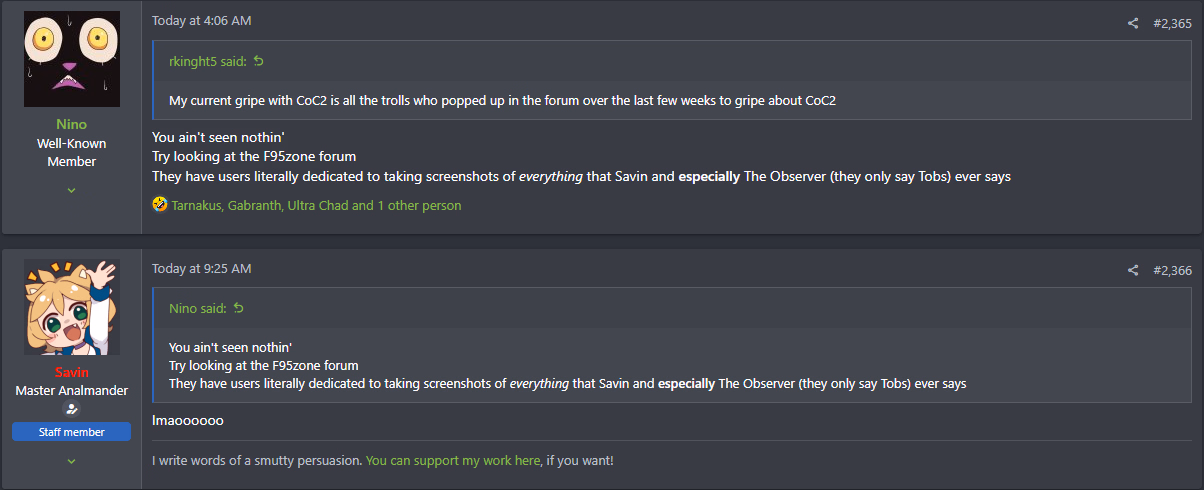Expand the chevron under Nino's user info
Viewport: 1204px width, 490px height.
[72, 190]
